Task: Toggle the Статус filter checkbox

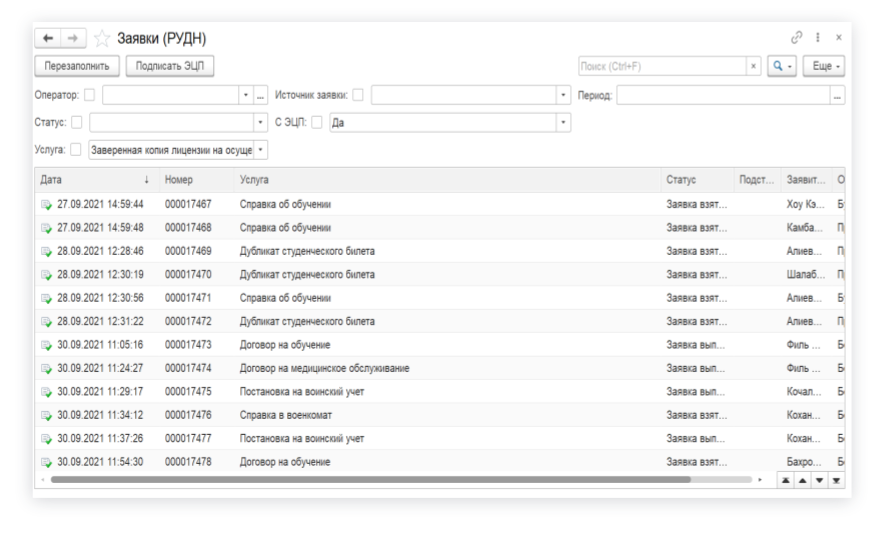Action: click(77, 122)
